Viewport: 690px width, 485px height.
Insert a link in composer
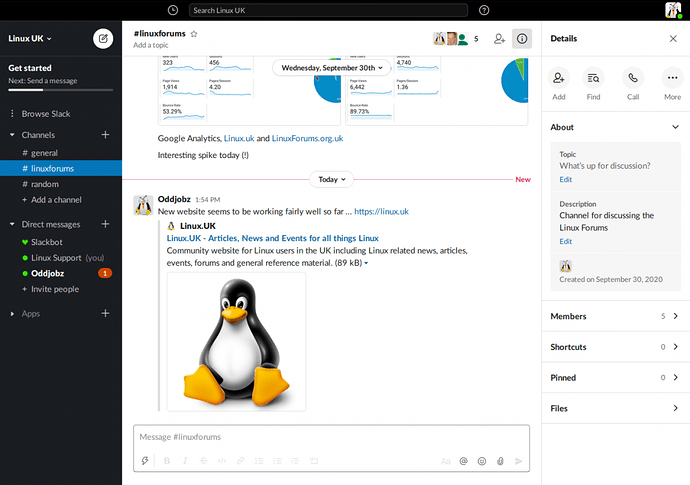point(240,461)
